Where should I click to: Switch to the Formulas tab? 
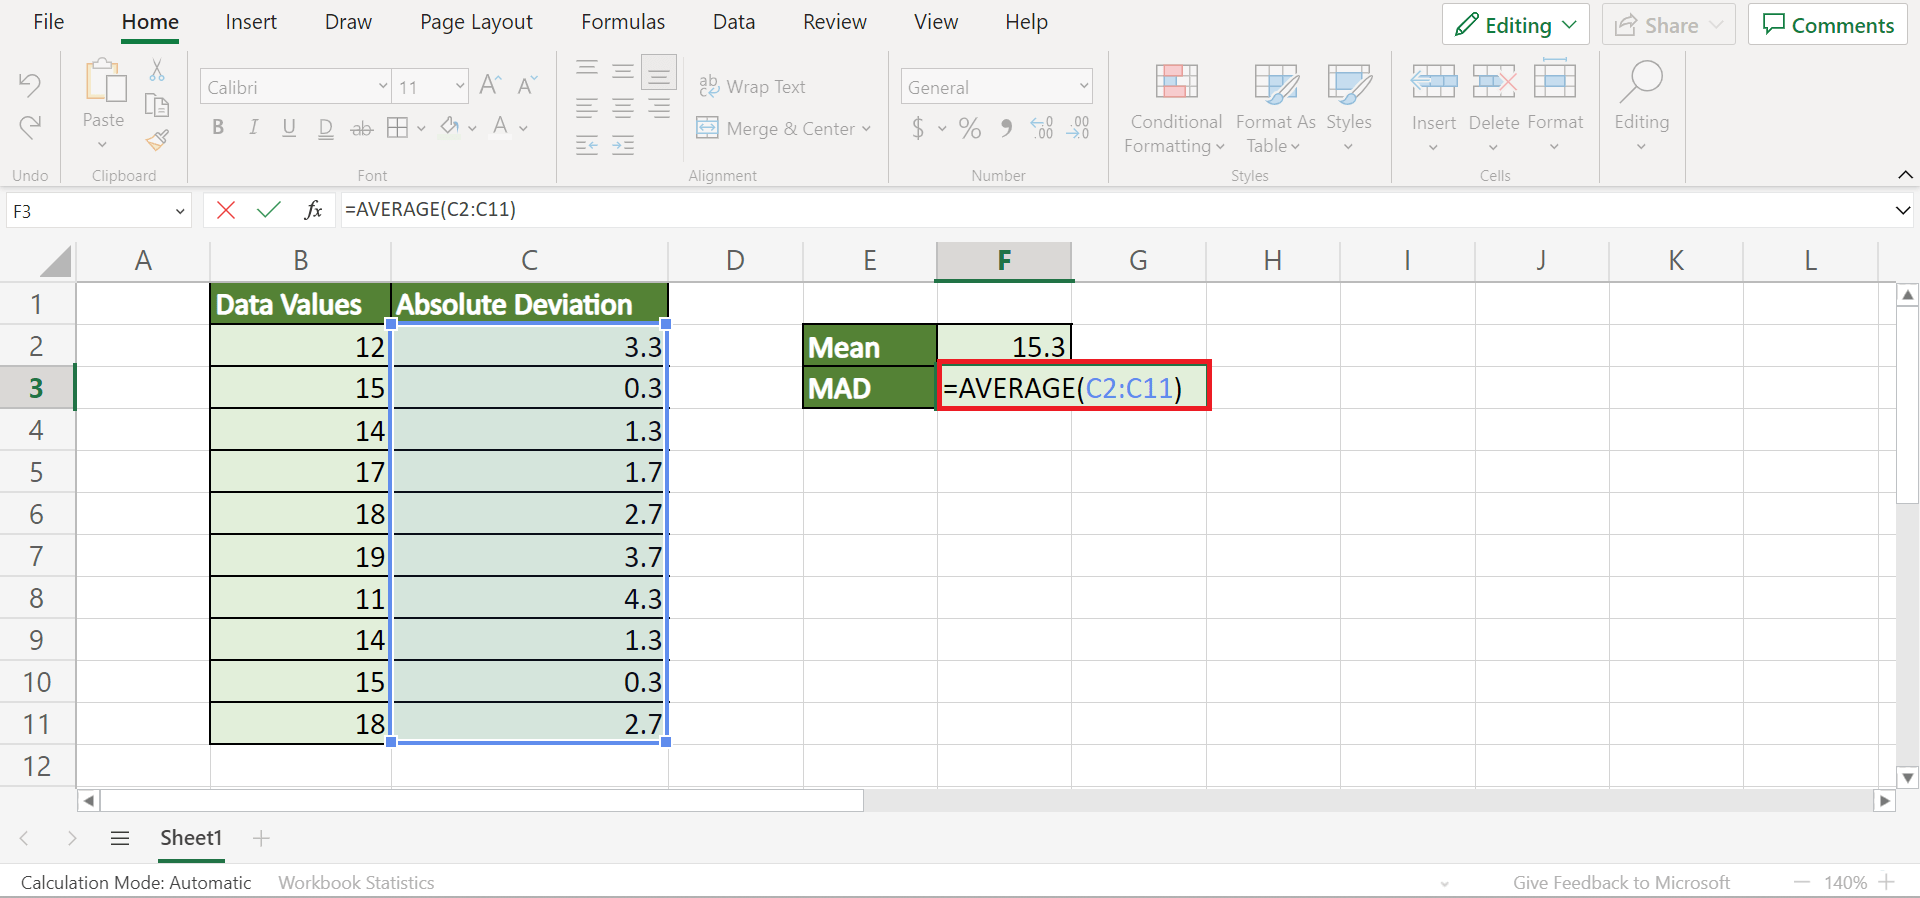click(x=623, y=22)
